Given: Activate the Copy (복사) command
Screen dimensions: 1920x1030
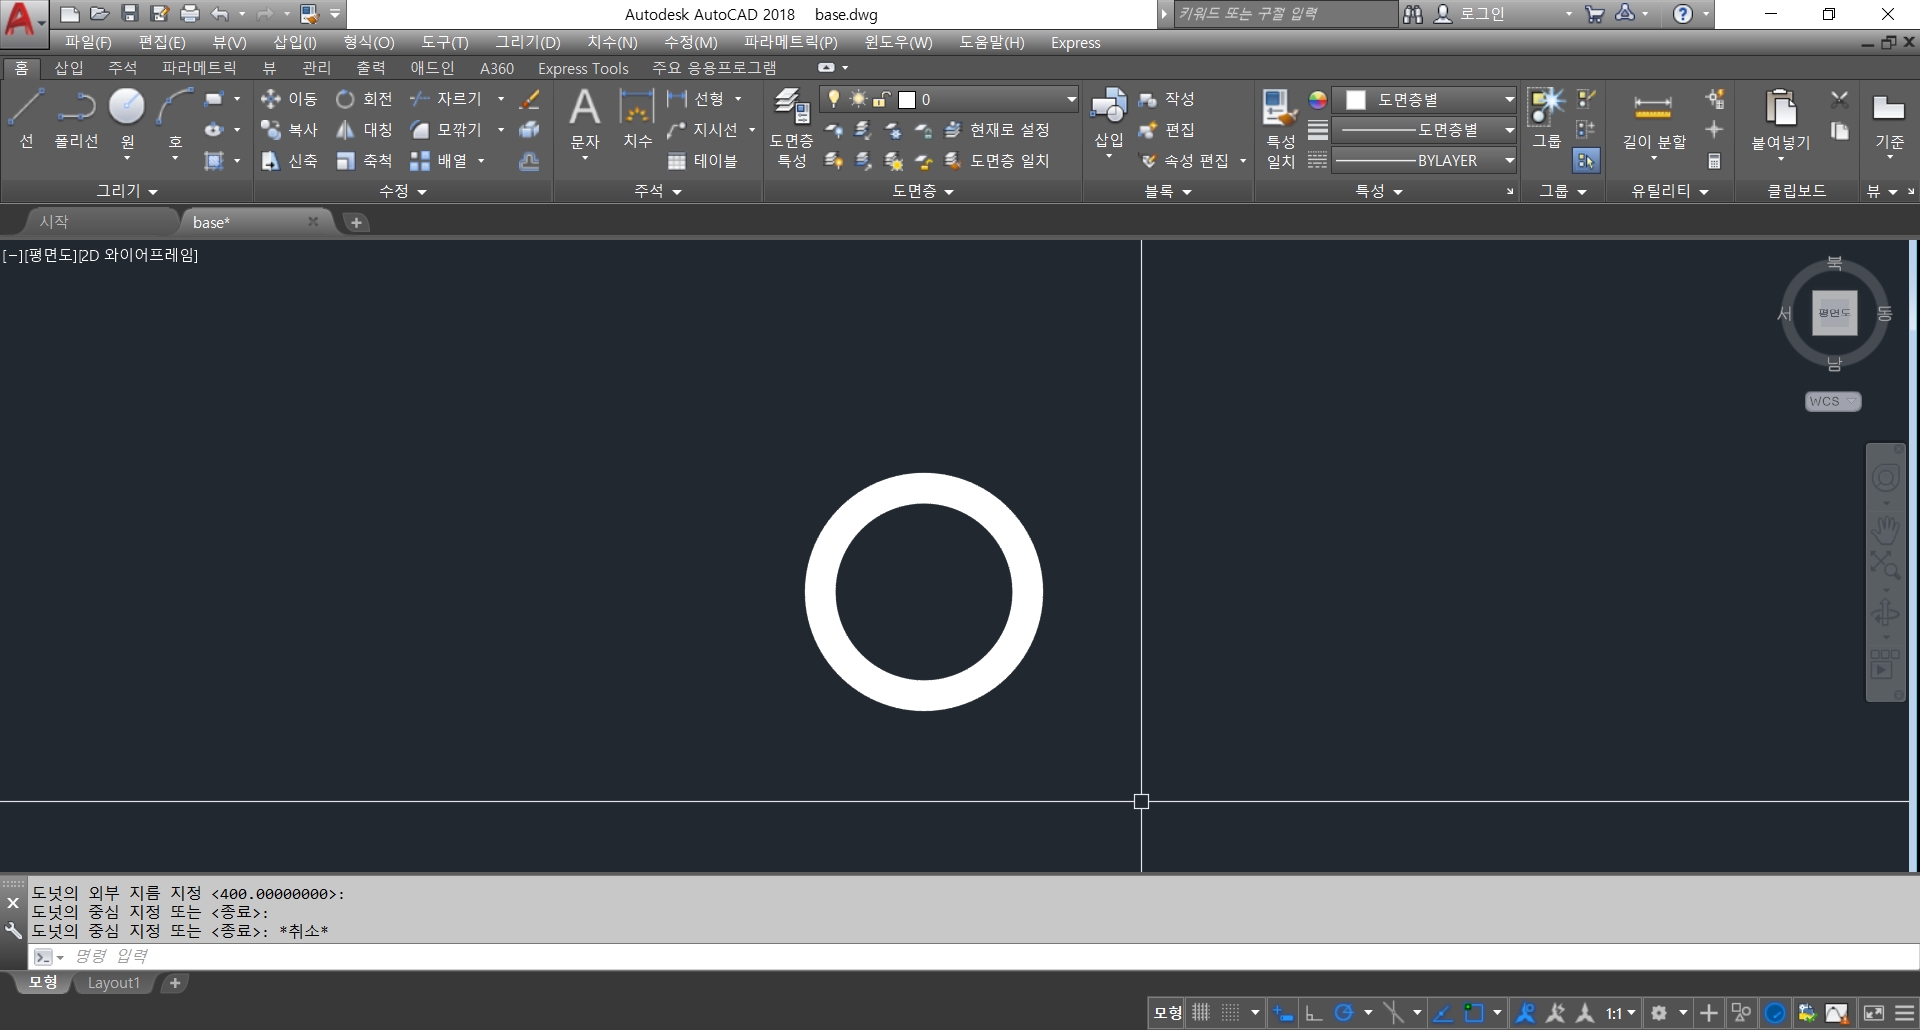Looking at the screenshot, I should [288, 130].
